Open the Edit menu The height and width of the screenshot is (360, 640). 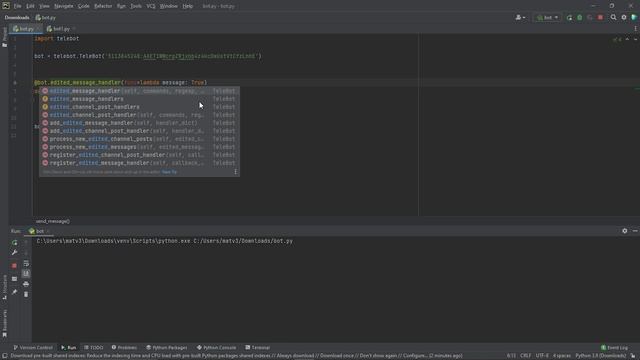pyautogui.click(x=30, y=6)
